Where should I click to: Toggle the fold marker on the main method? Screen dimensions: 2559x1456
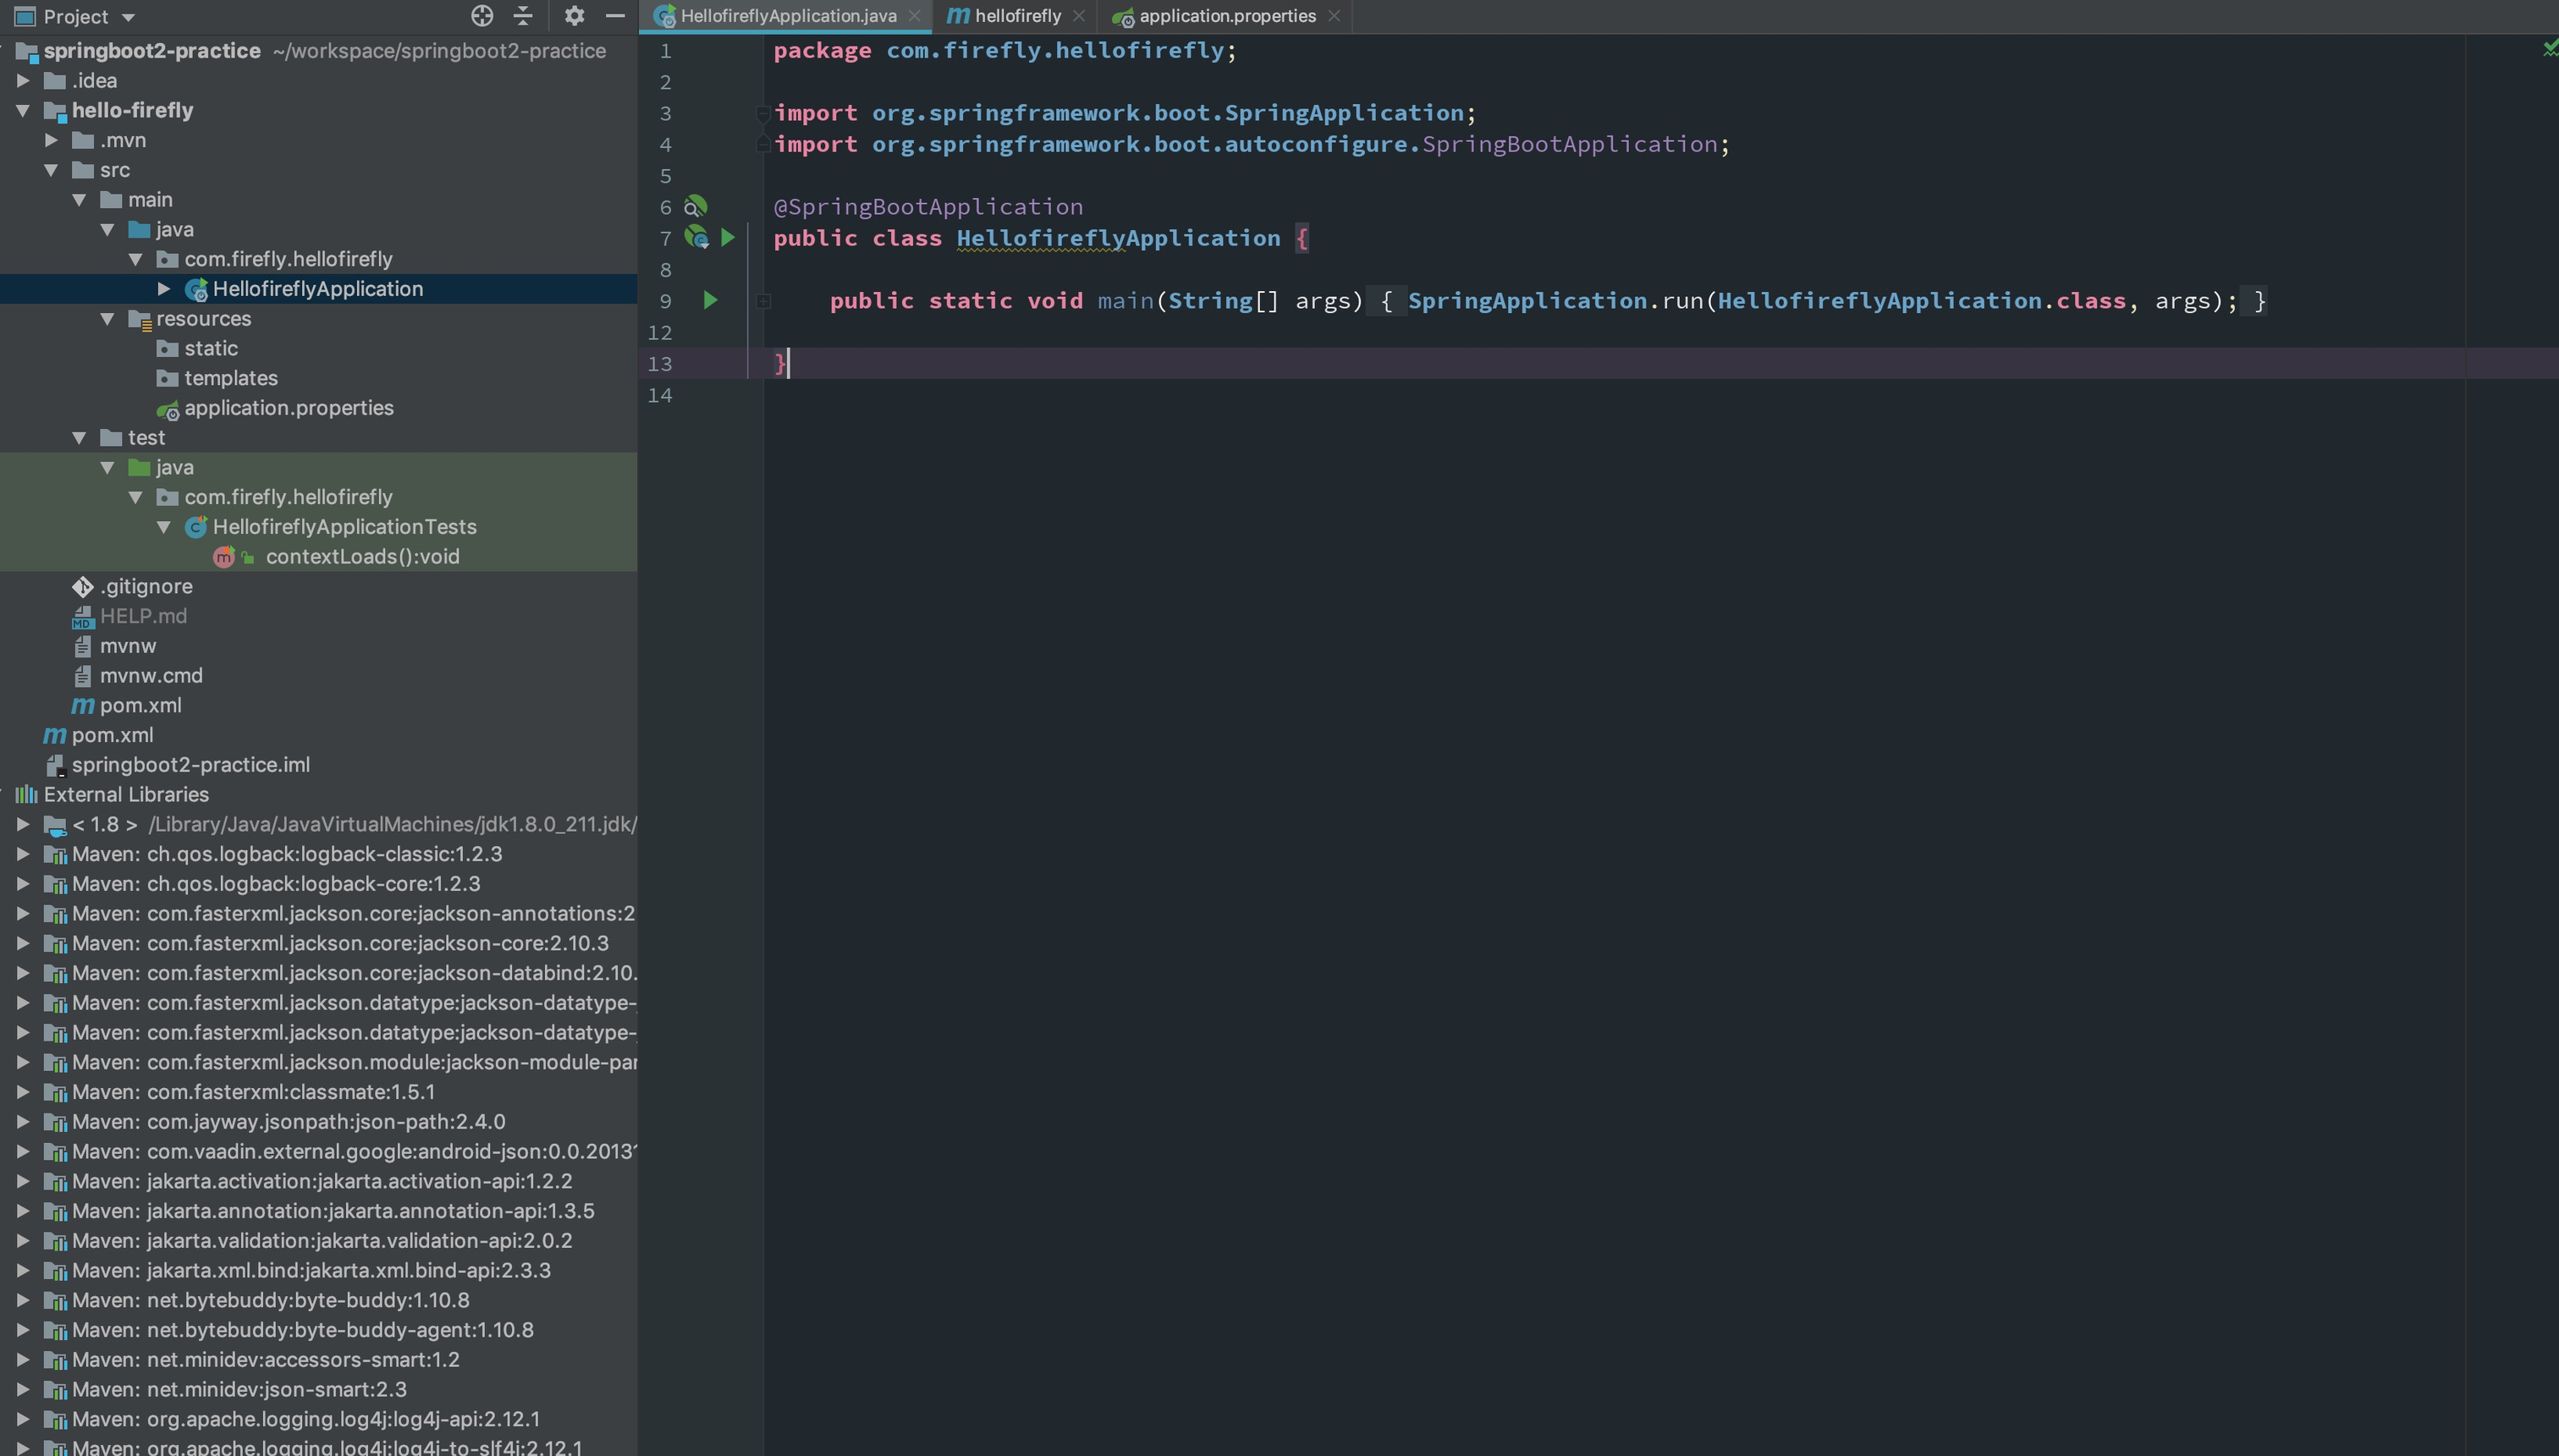coord(763,301)
